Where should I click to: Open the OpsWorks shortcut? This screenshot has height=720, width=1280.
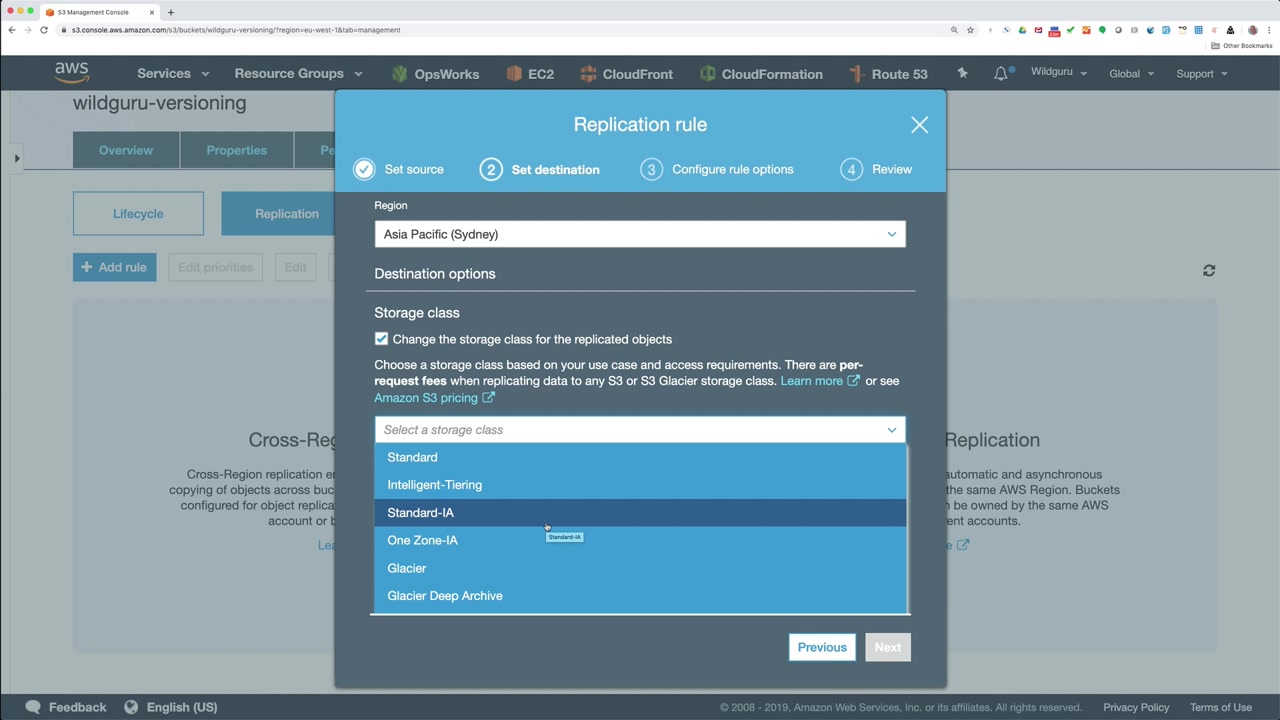(x=436, y=74)
